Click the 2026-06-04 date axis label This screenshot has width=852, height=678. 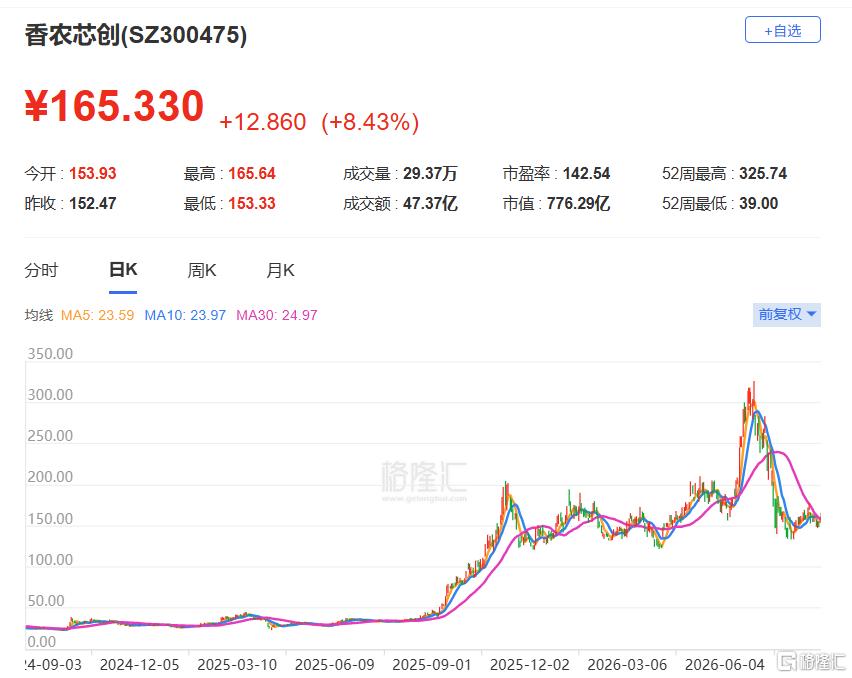[725, 664]
